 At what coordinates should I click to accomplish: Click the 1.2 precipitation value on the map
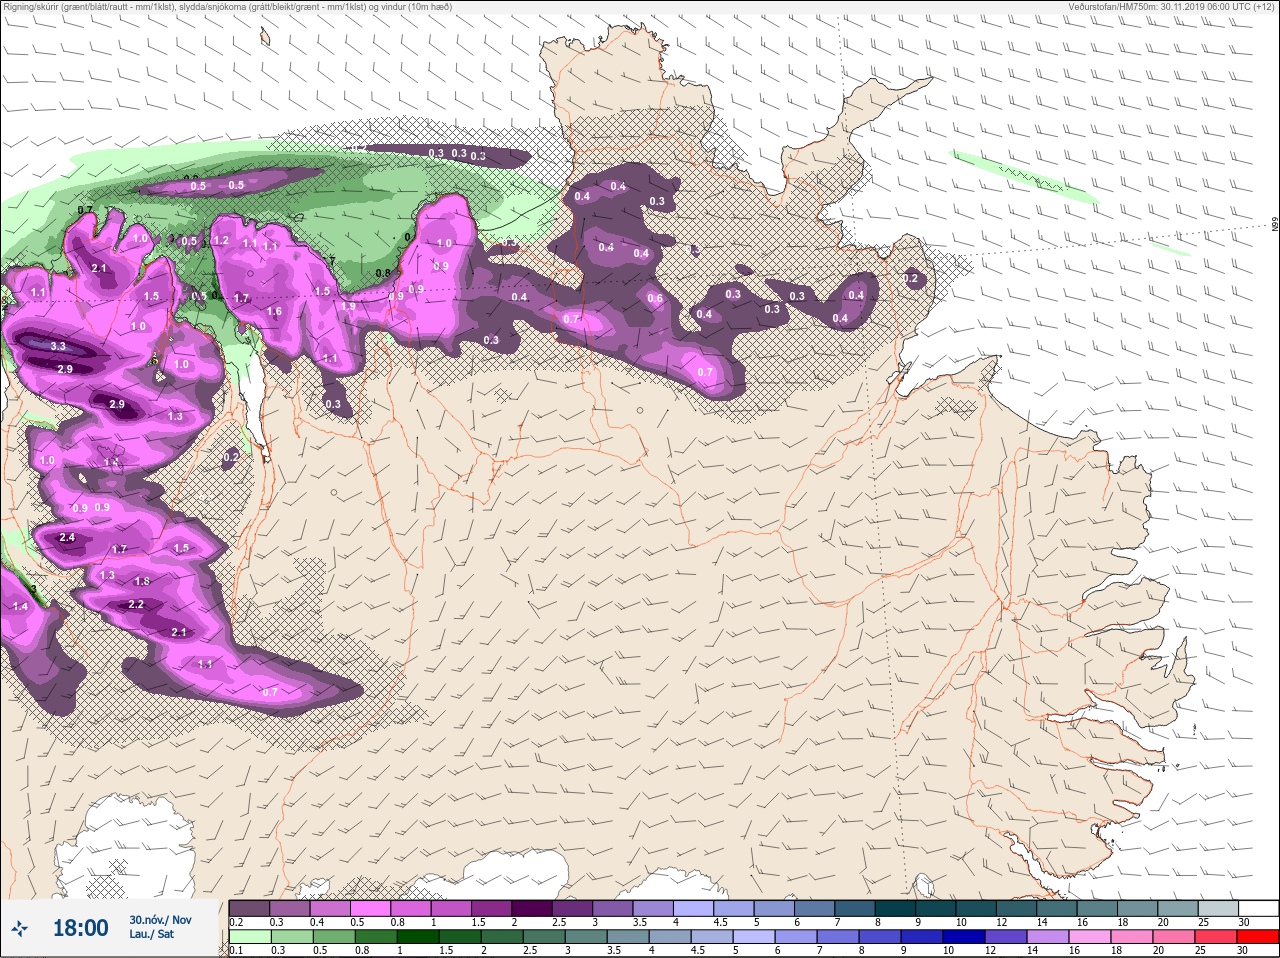tap(222, 241)
